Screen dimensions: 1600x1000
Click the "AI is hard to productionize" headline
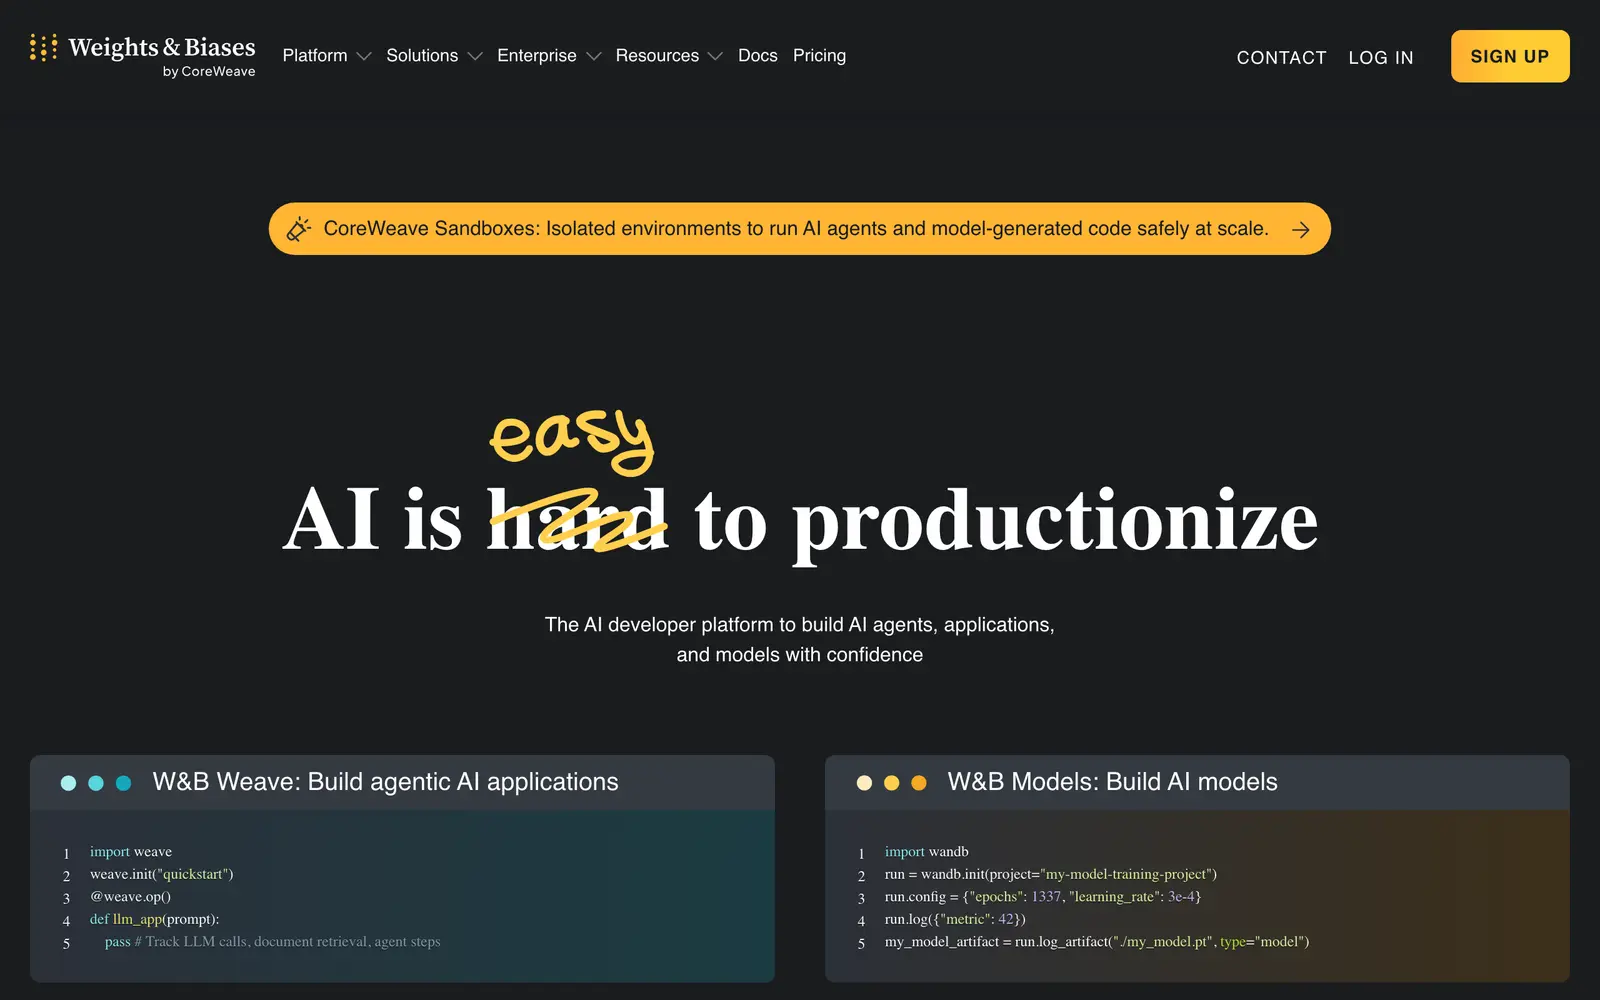click(x=800, y=520)
